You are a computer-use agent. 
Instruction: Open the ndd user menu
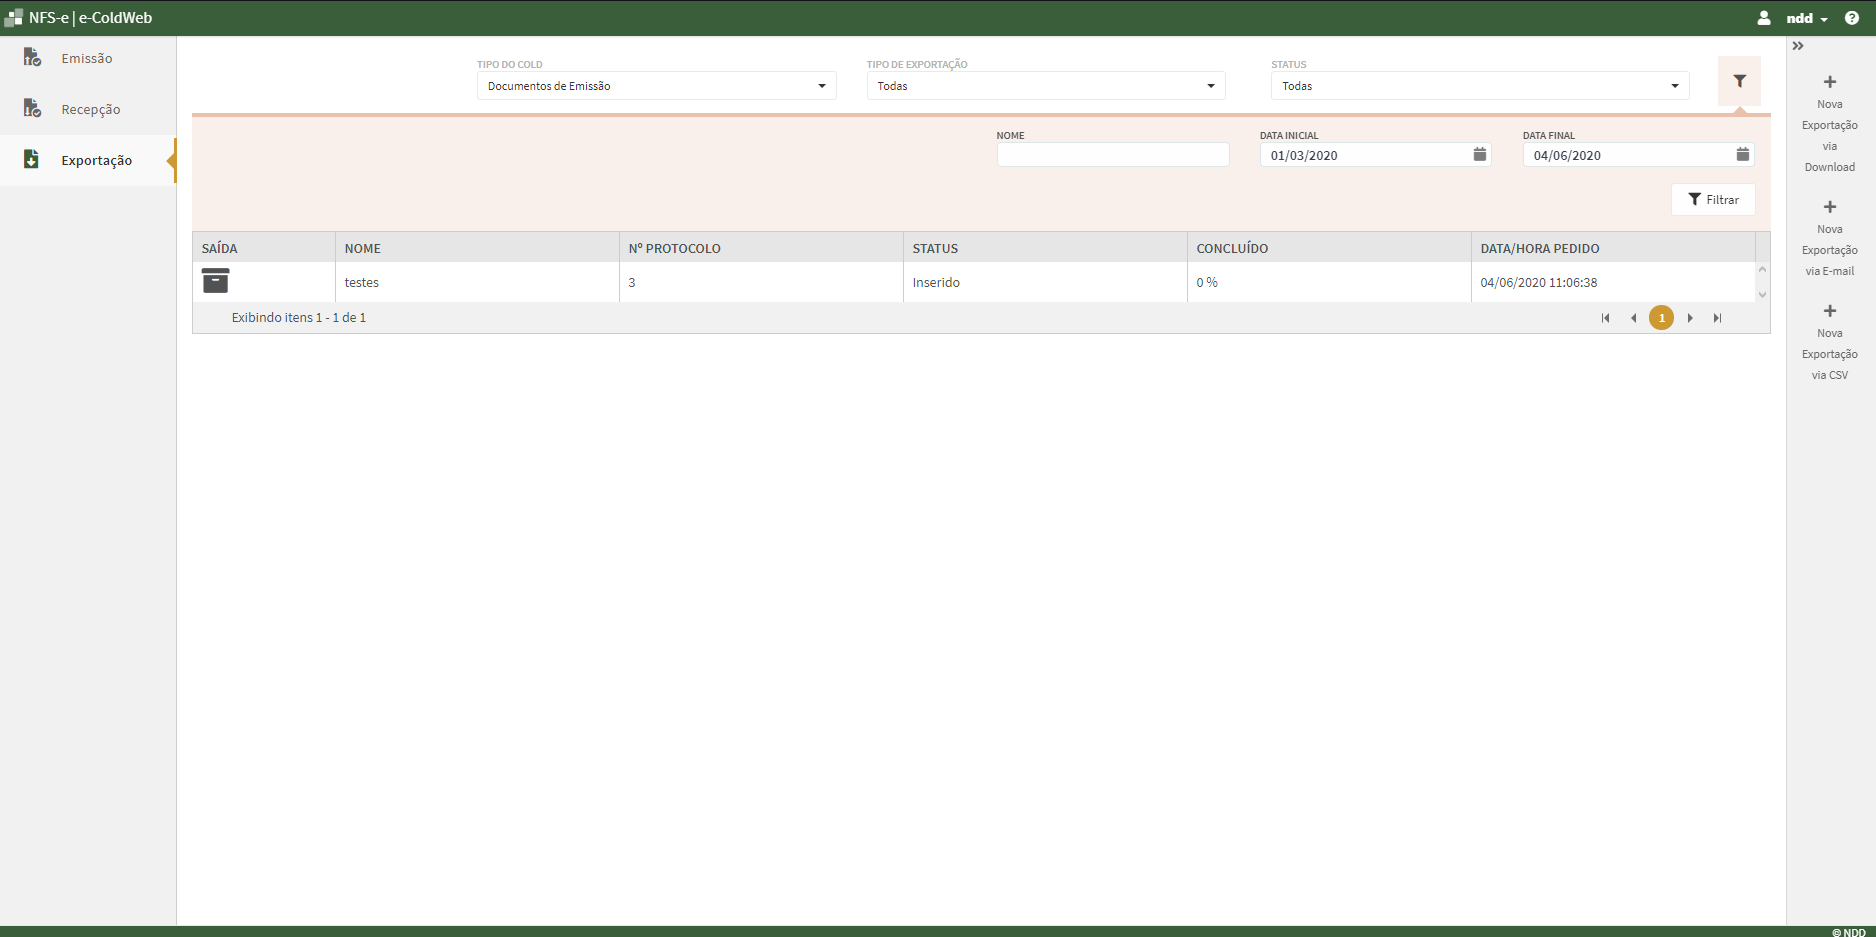(x=1805, y=18)
